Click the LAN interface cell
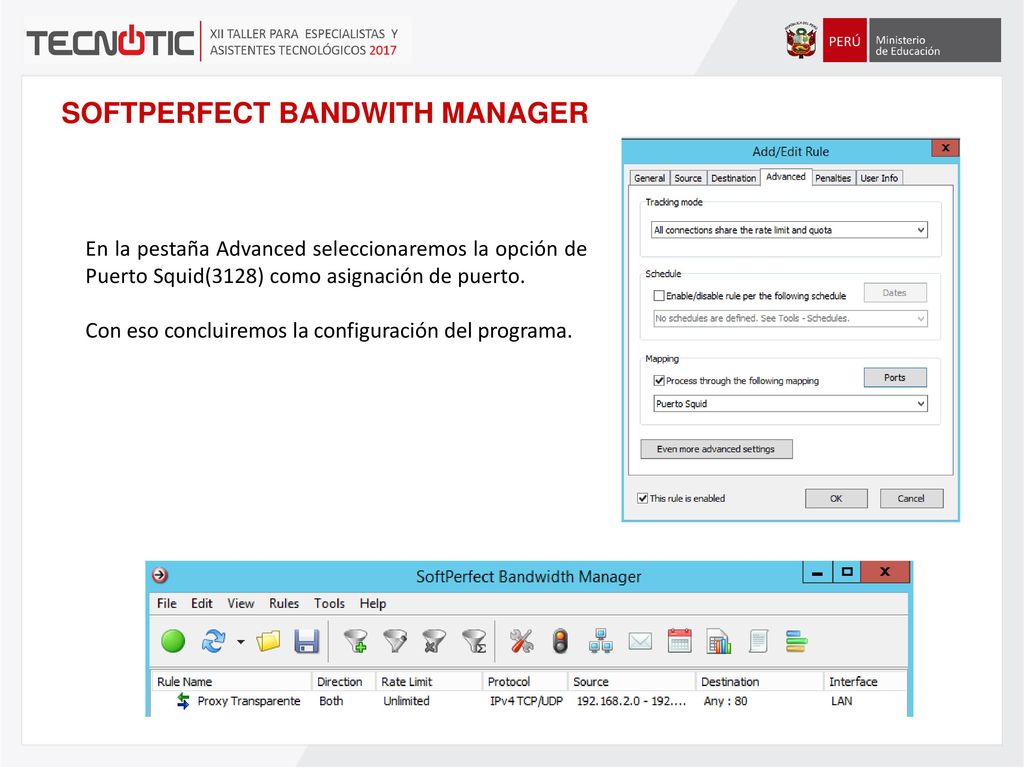This screenshot has height=768, width=1024. click(842, 701)
